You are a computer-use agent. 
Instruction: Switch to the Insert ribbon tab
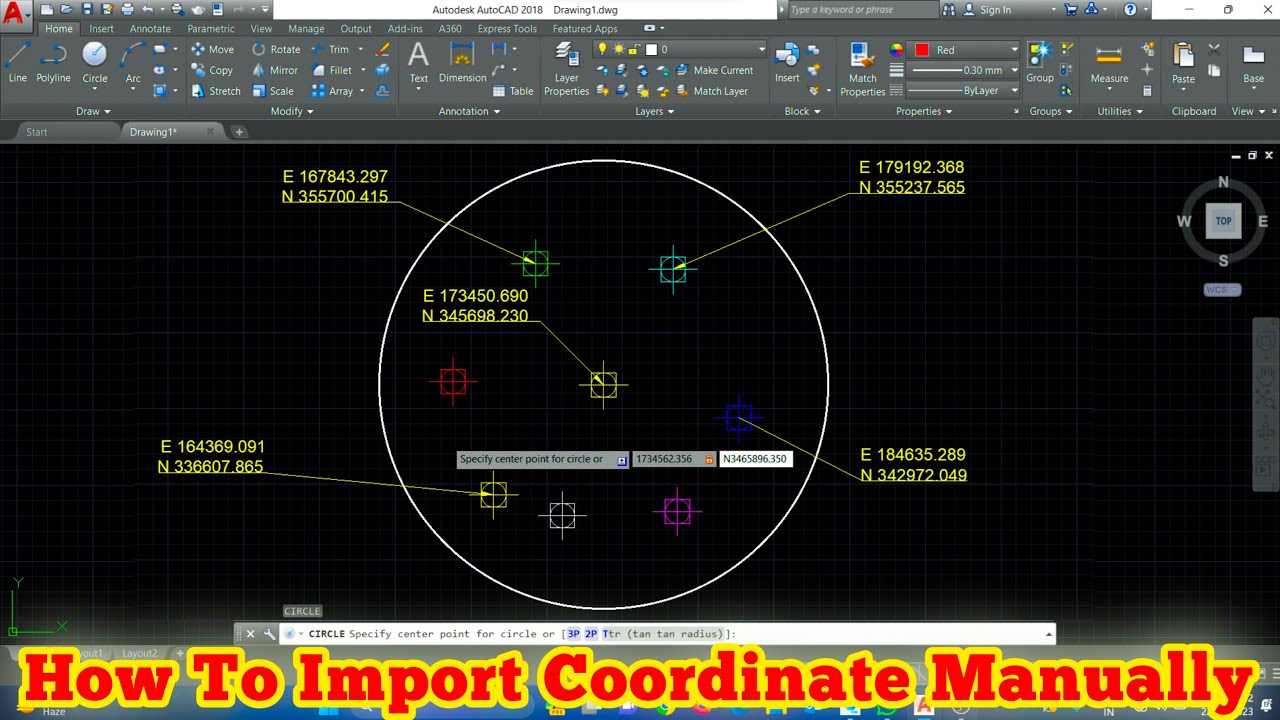tap(101, 29)
